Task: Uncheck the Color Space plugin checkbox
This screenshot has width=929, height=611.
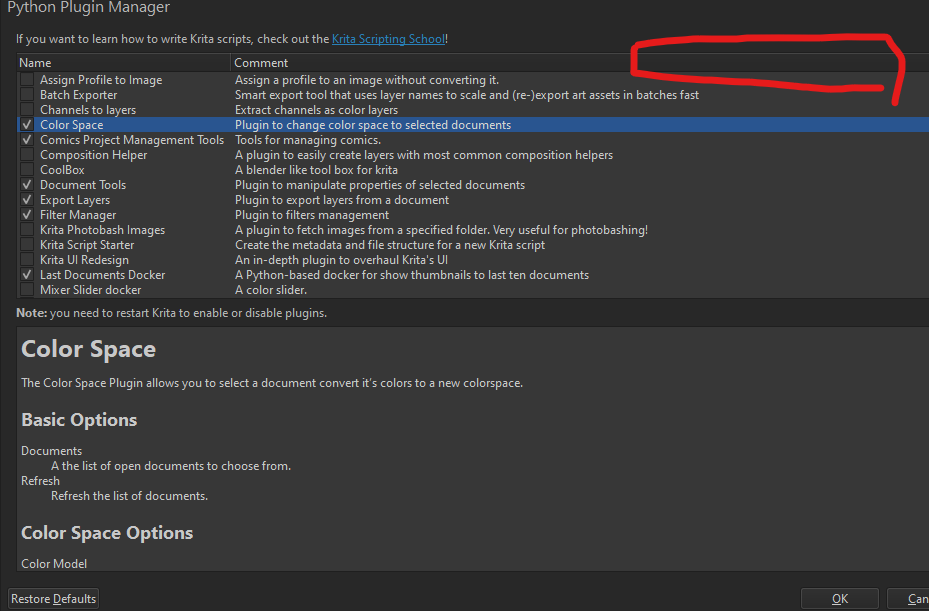Action: [27, 125]
